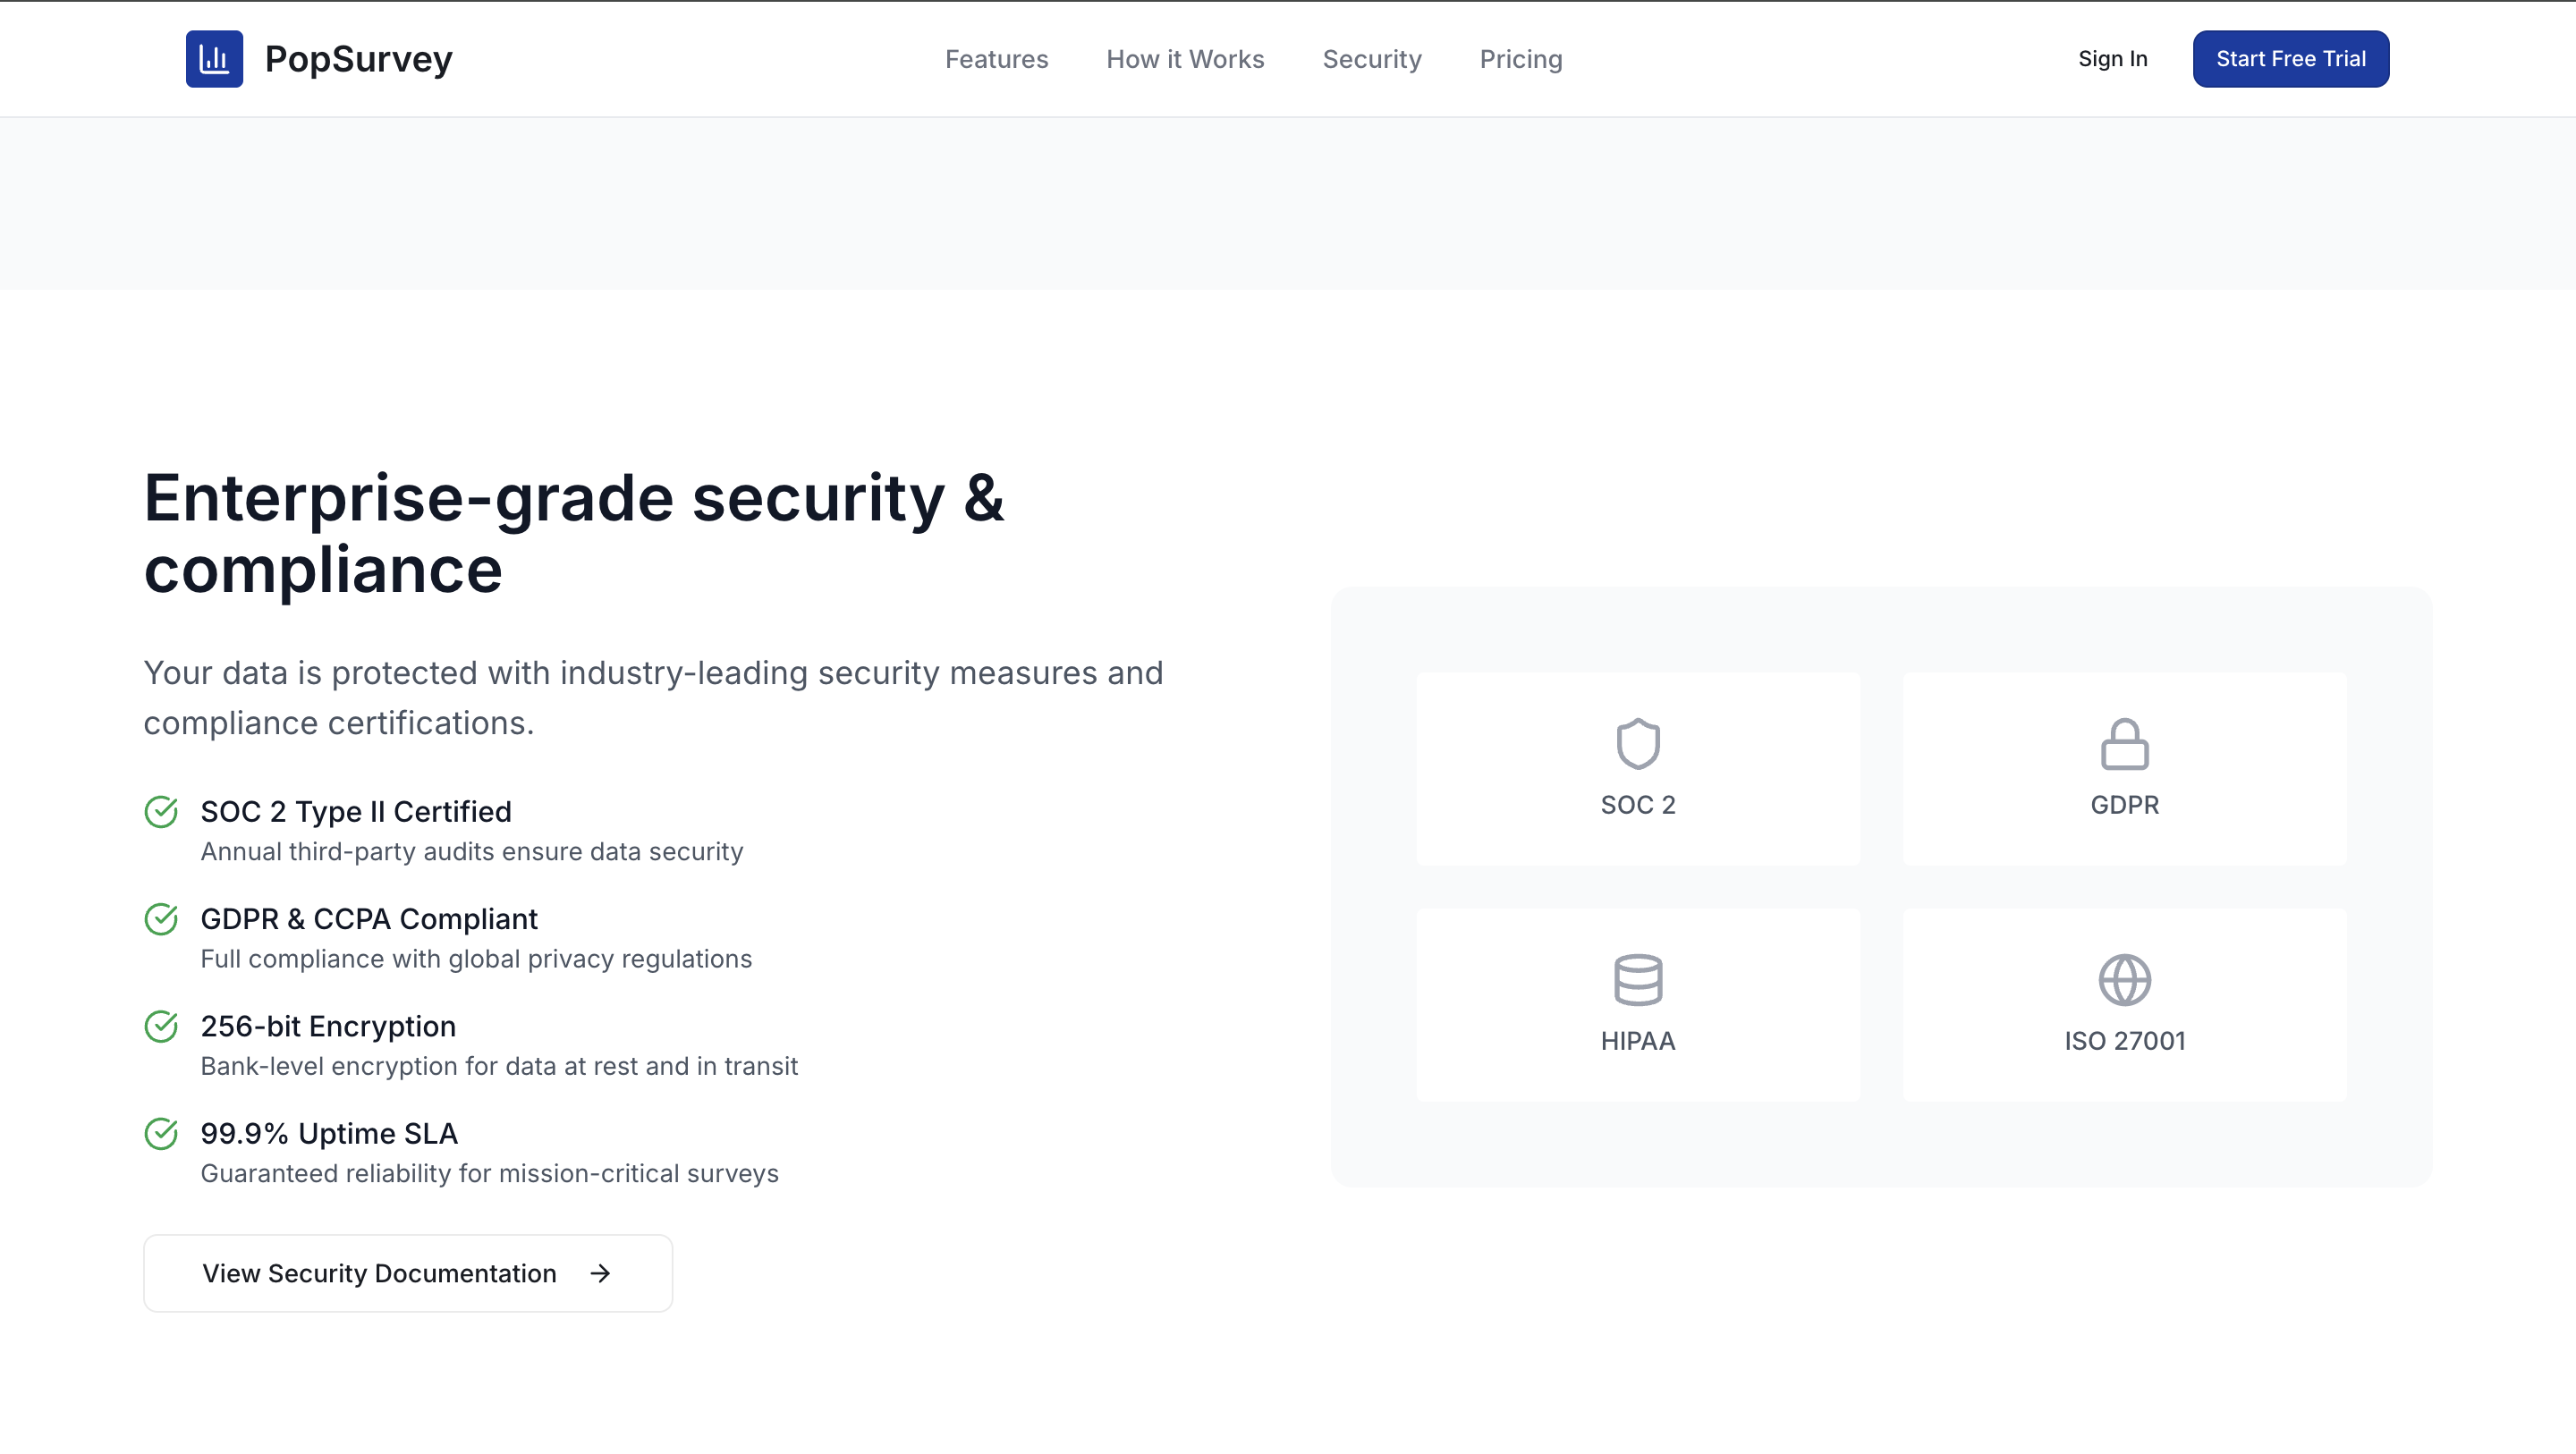Select the HIPAA certification card label
This screenshot has height=1454, width=2576.
point(1638,1041)
